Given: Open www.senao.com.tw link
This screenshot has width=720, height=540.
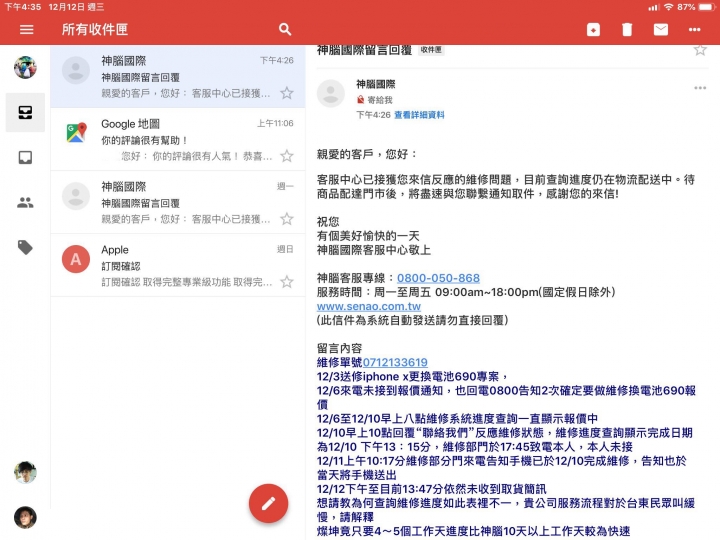Looking at the screenshot, I should click(x=369, y=306).
